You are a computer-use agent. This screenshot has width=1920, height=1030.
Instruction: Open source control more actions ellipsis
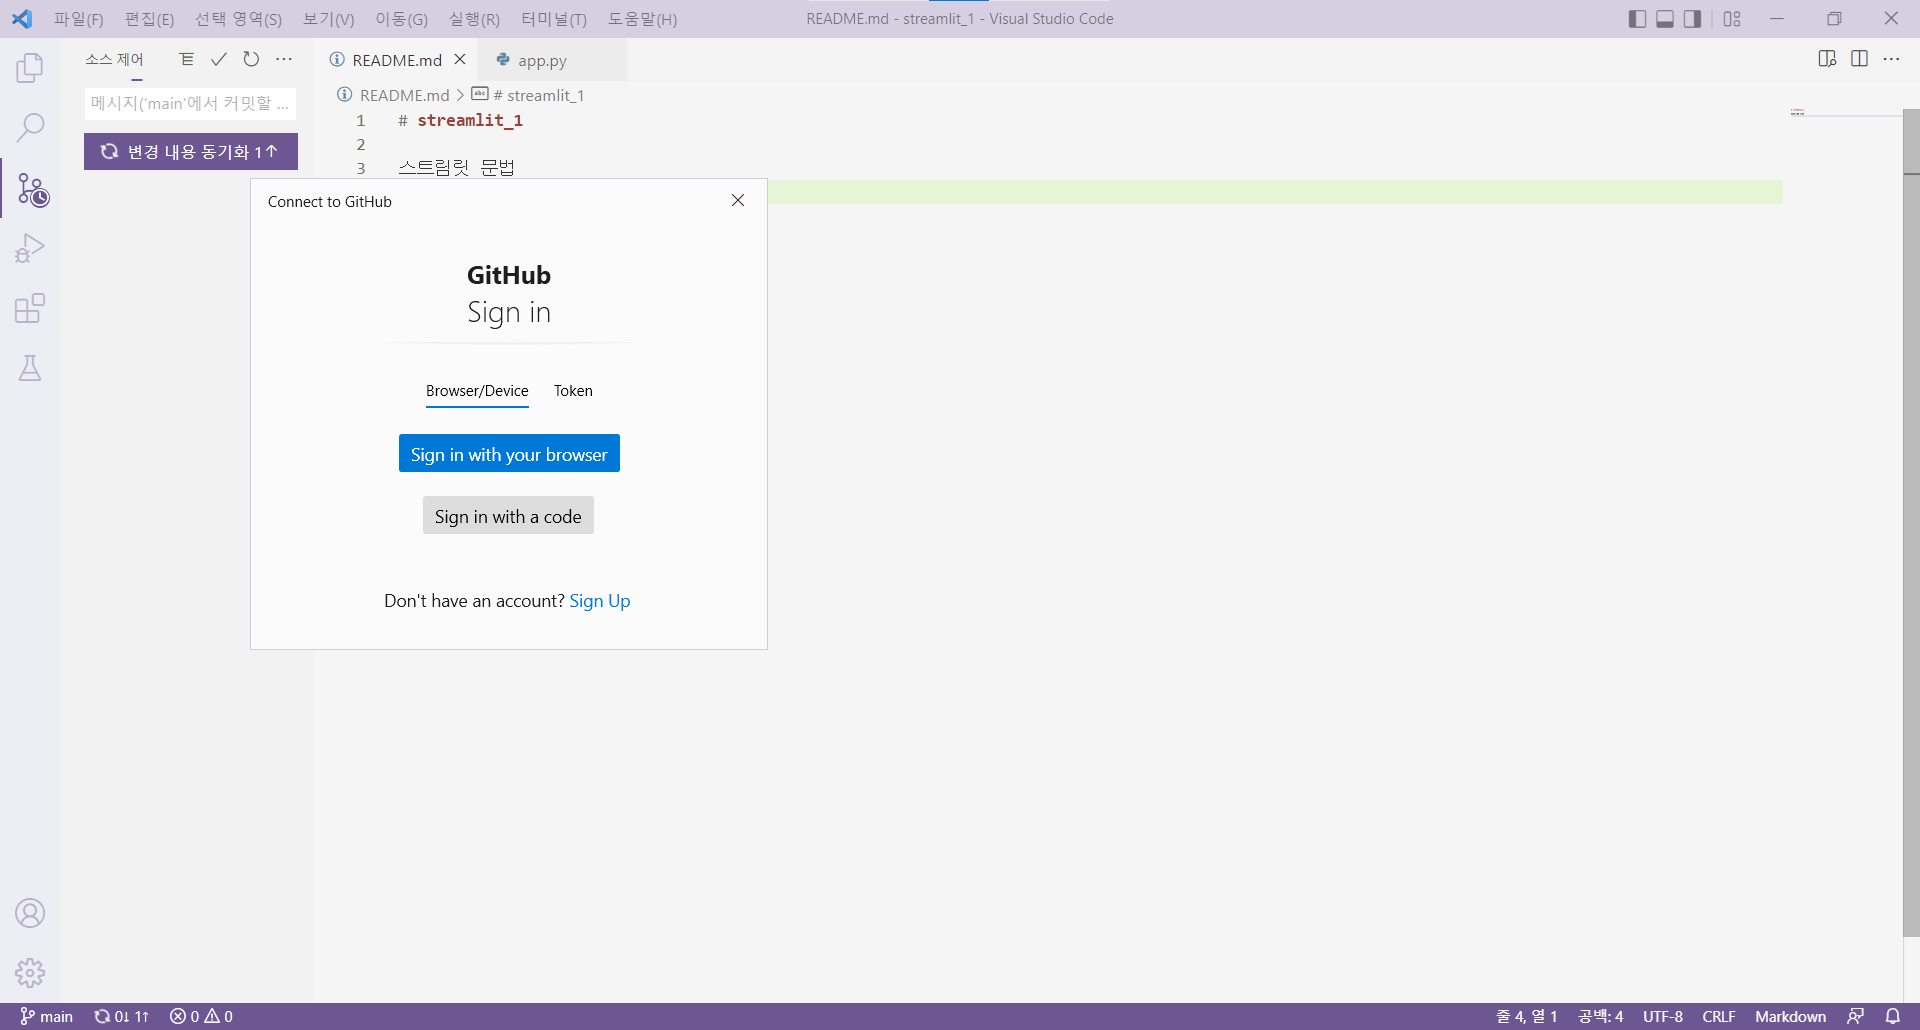point(284,59)
